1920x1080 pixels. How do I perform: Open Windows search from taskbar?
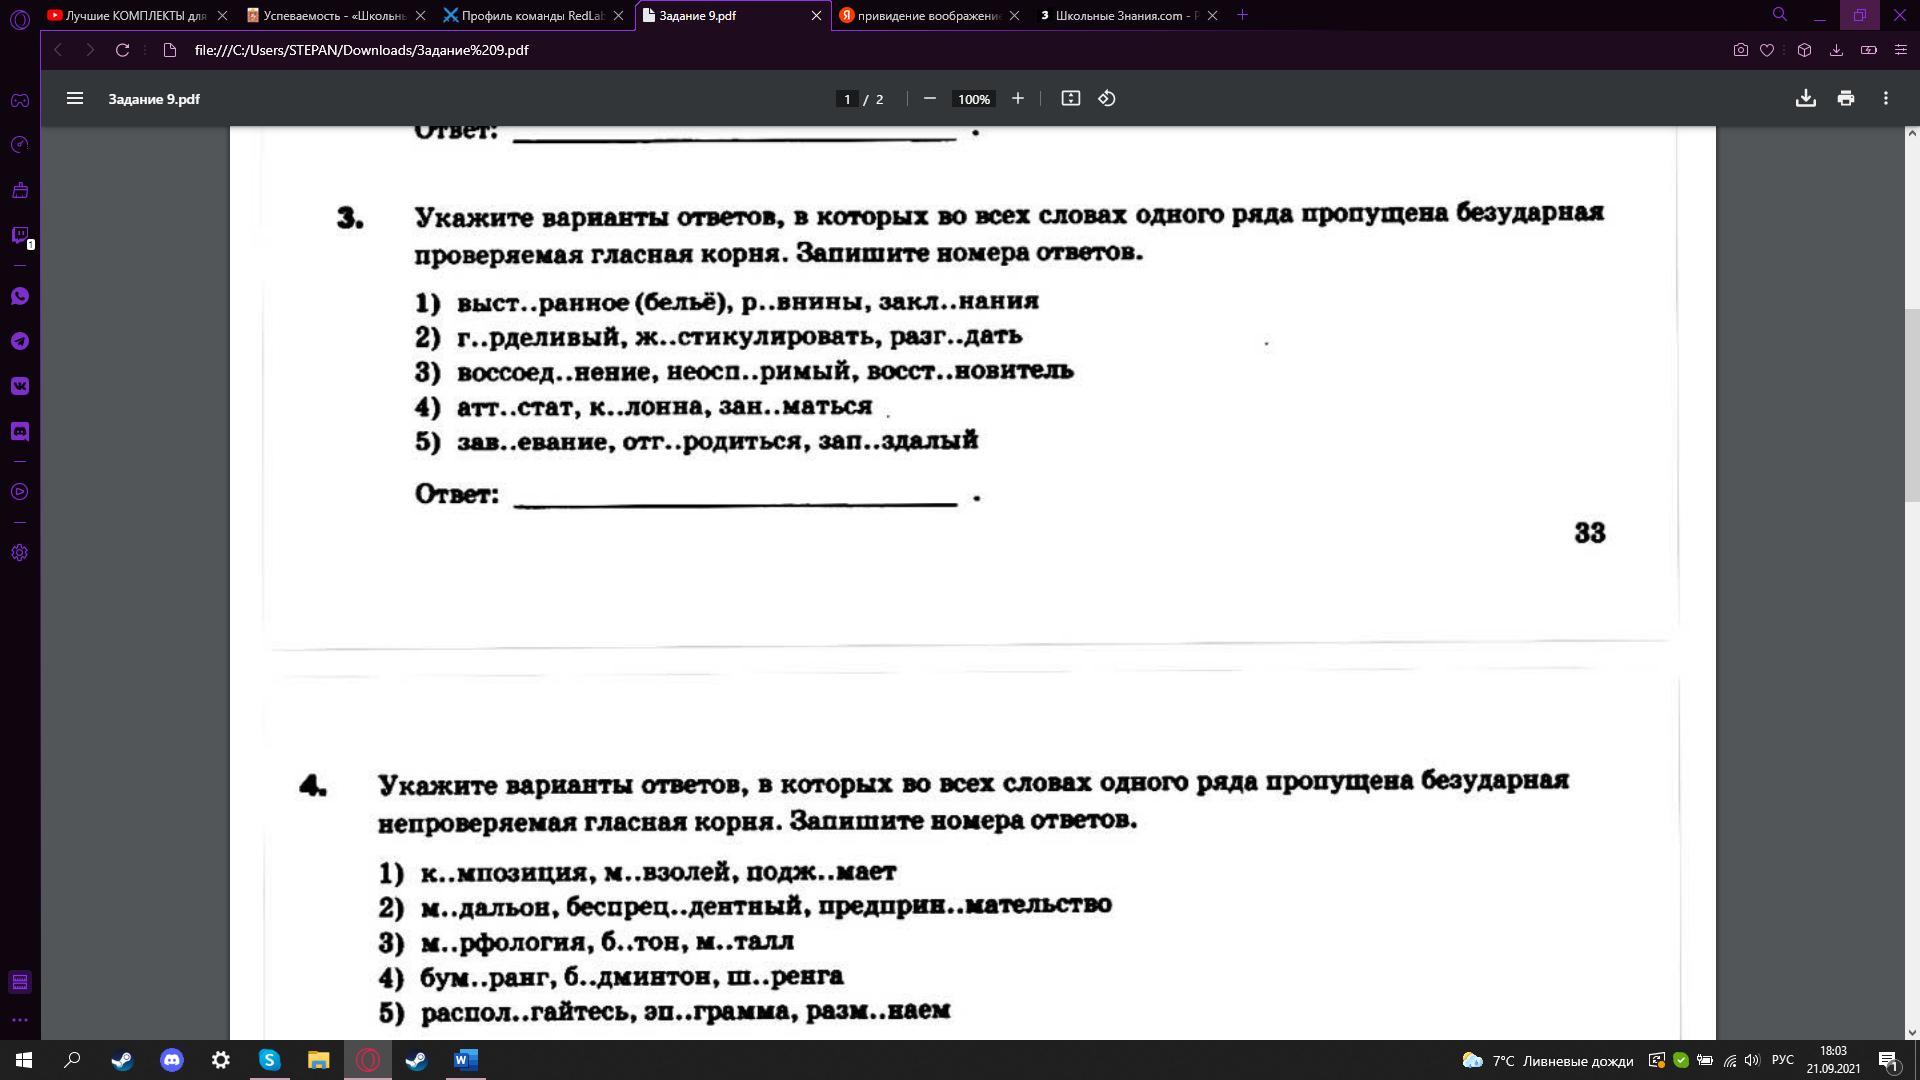[72, 1060]
